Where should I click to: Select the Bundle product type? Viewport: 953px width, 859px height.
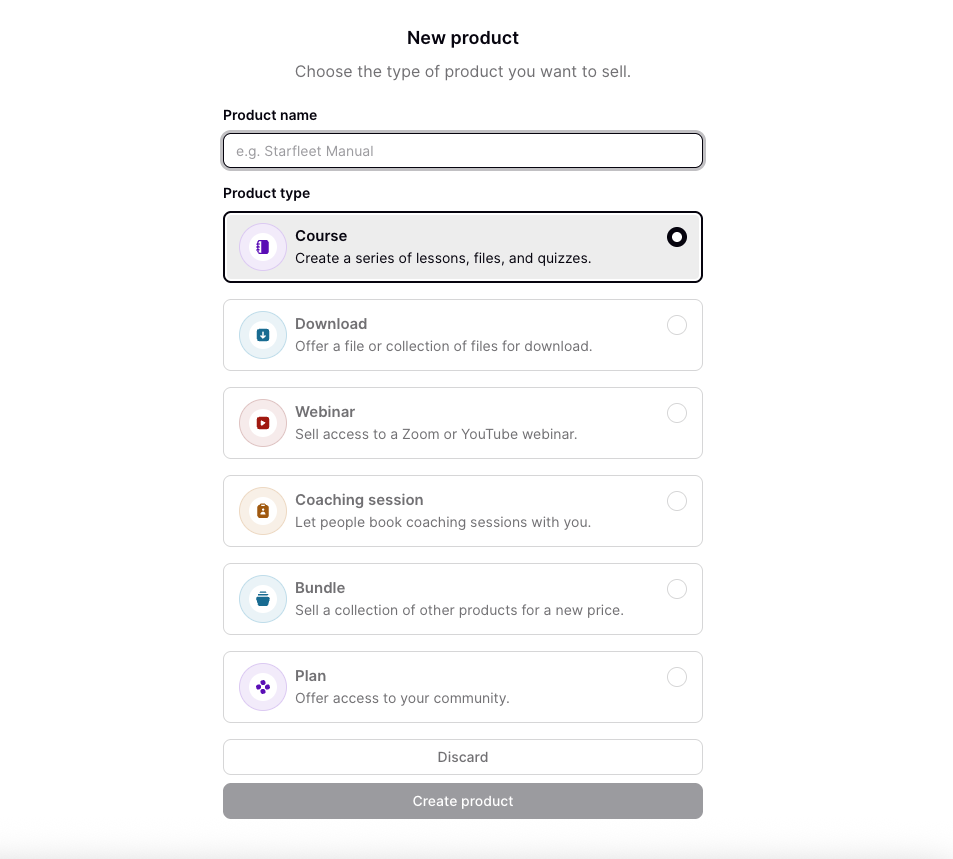coord(677,589)
